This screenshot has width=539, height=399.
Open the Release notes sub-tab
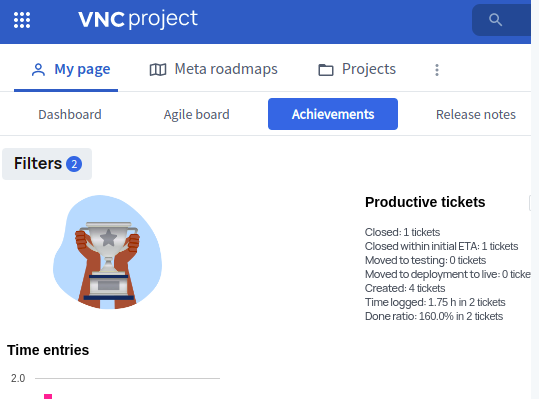(x=476, y=114)
